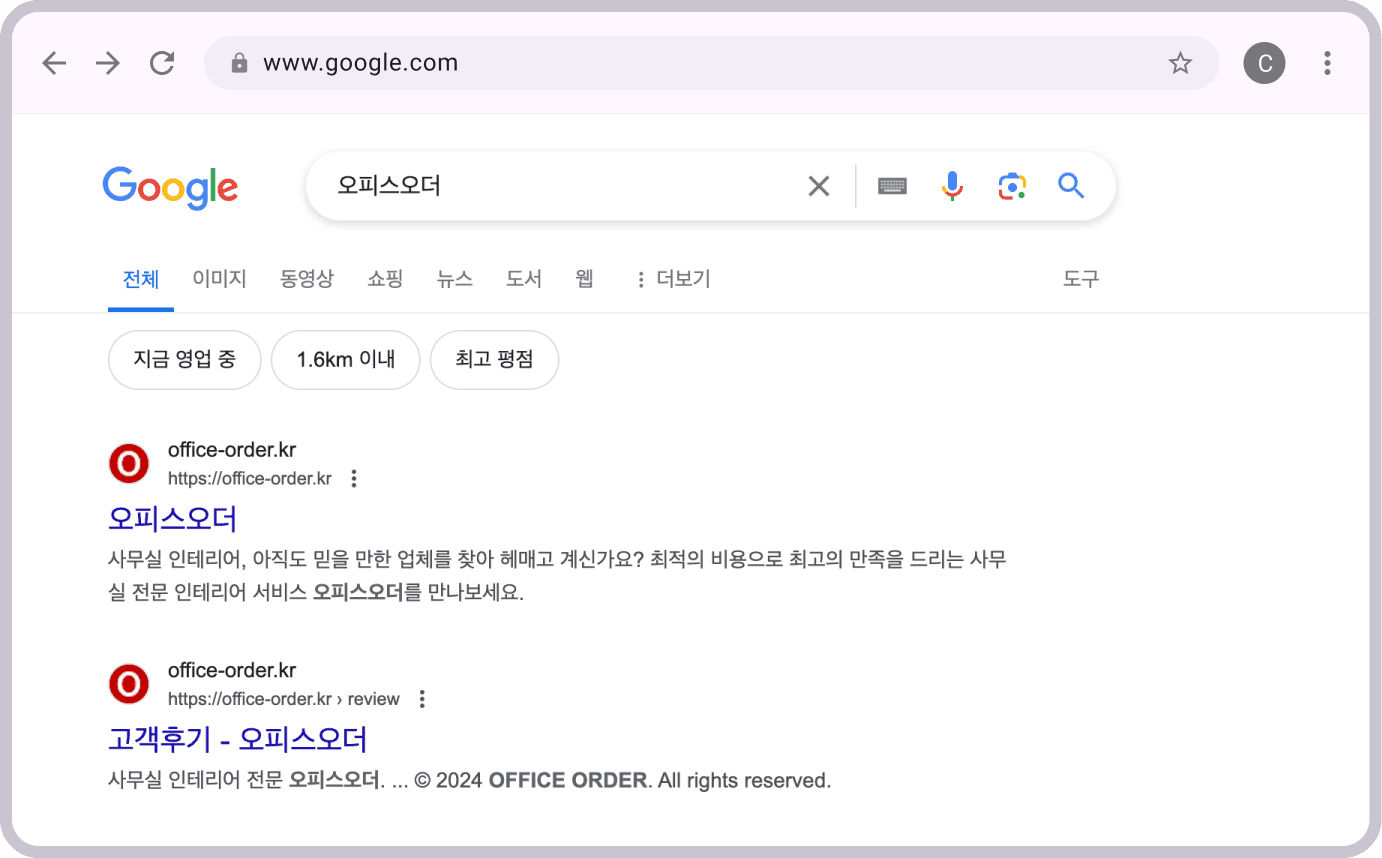Click the snippet mentioning © 2024 OFFICE ORDER

point(470,780)
